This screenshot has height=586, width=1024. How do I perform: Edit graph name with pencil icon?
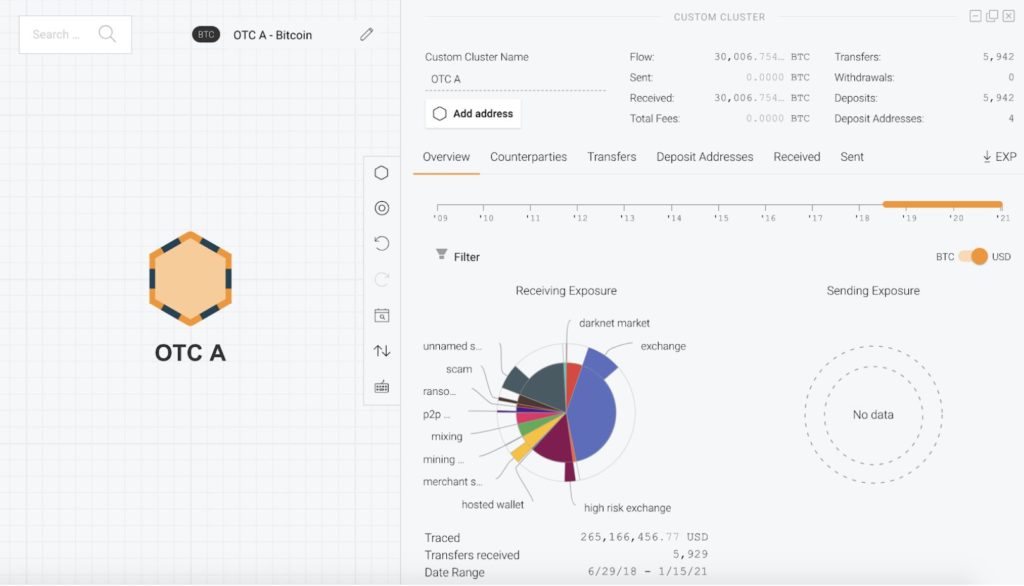pyautogui.click(x=366, y=34)
